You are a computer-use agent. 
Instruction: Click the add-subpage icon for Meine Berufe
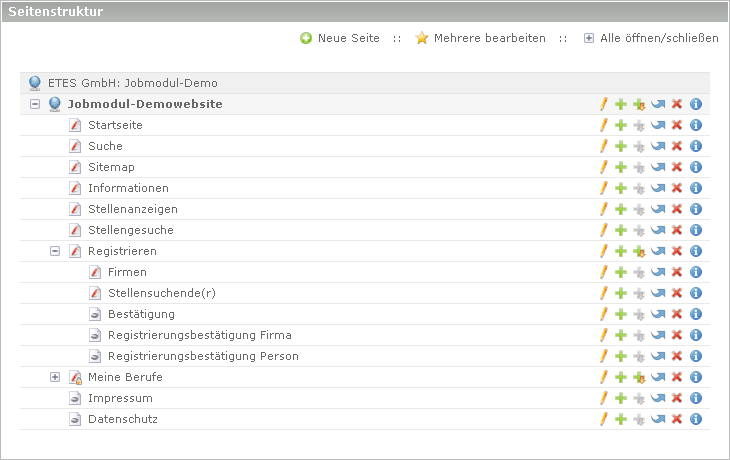[x=639, y=377]
